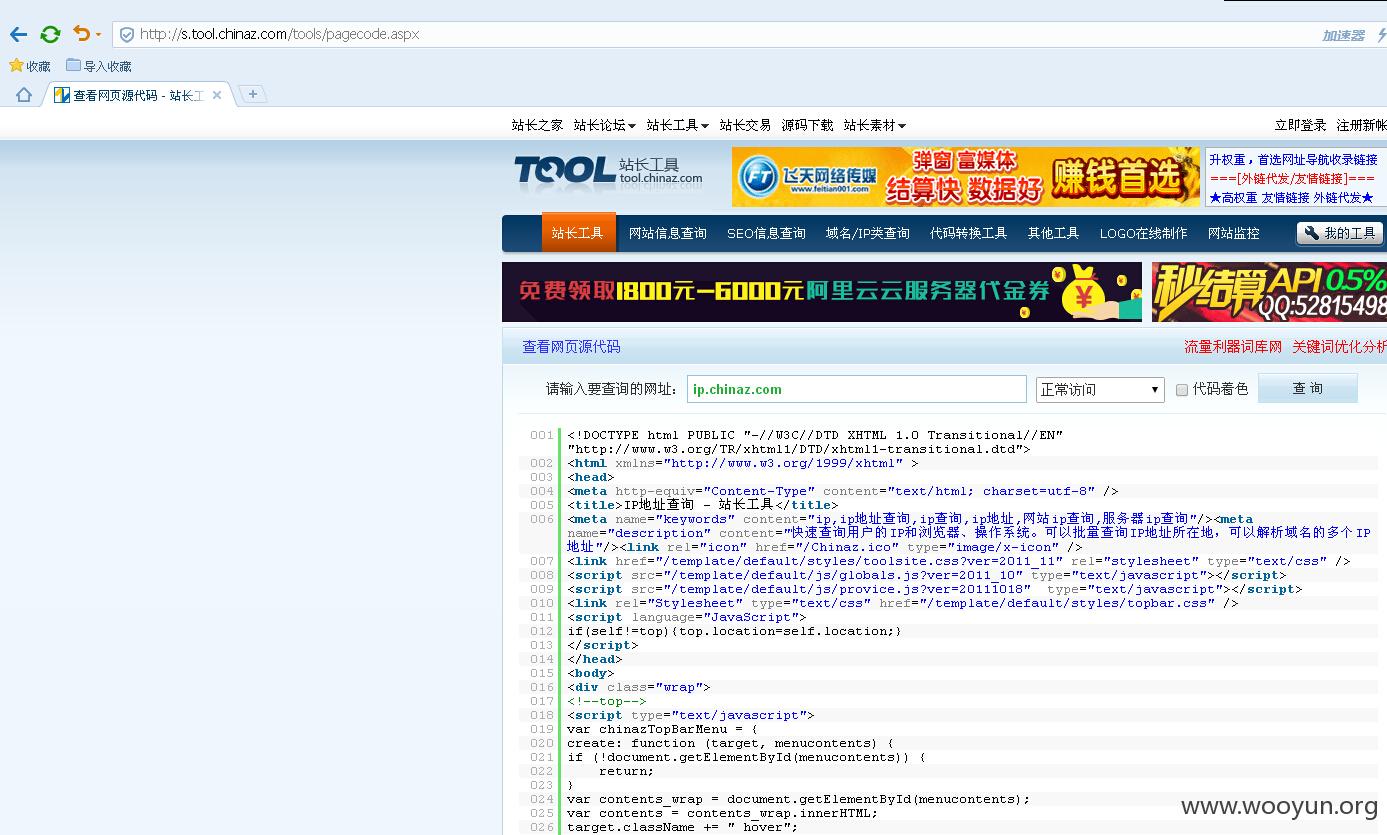The image size is (1387, 835).
Task: Expand the 站长论坛 dropdown menu
Action: click(x=604, y=125)
